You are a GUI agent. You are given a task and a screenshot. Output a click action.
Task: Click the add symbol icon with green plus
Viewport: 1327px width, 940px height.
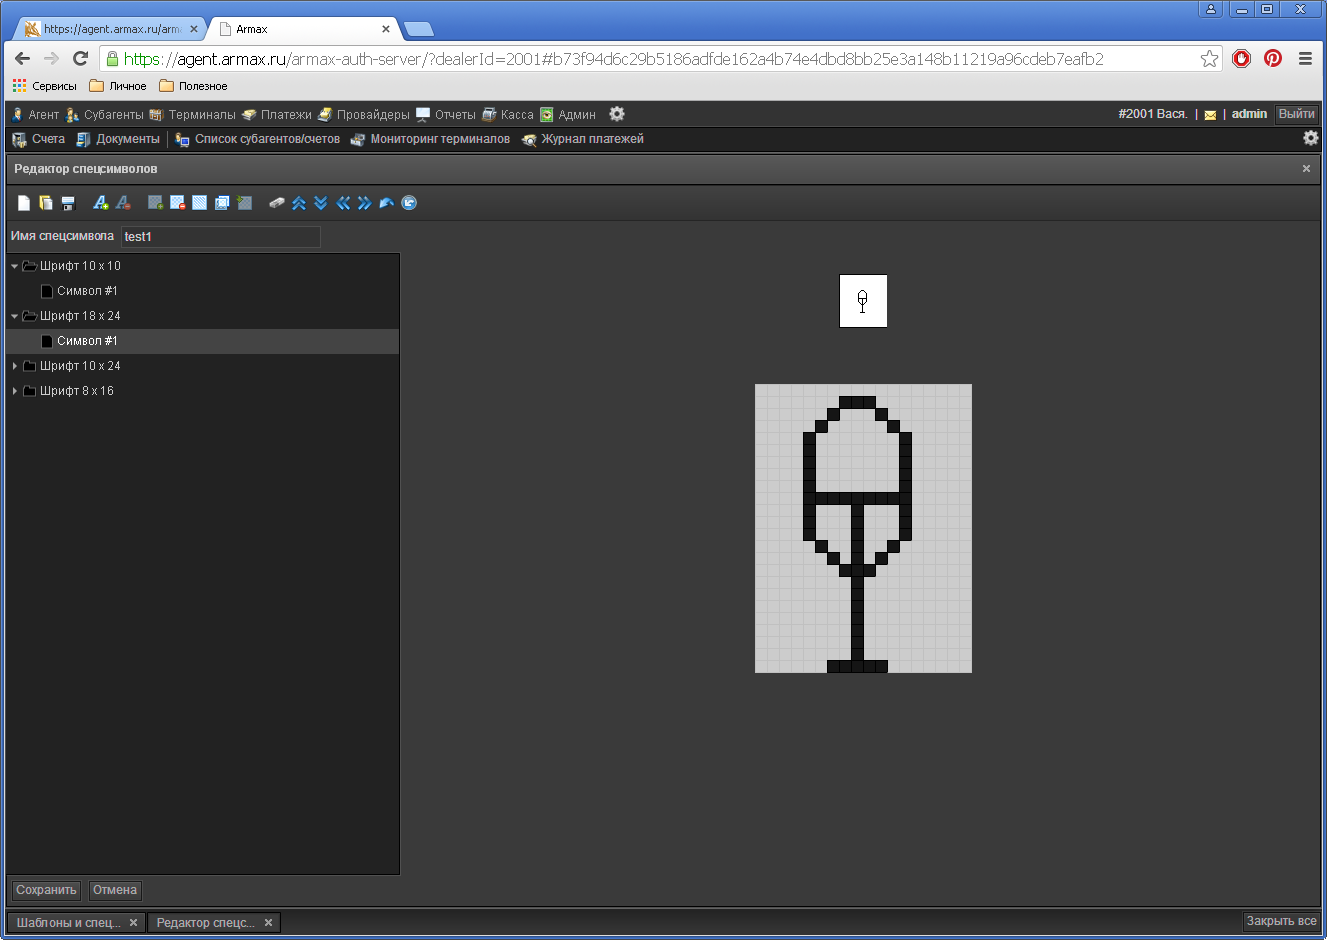(x=155, y=203)
